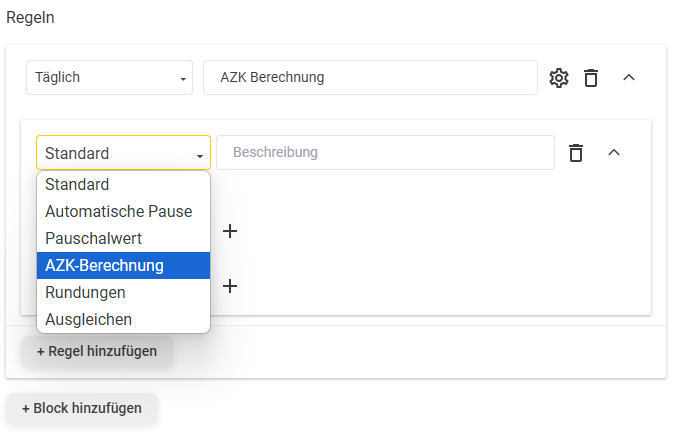The width and height of the screenshot is (675, 438).
Task: Collapse the AZK Berechnung block with its chevron
Action: 629,78
